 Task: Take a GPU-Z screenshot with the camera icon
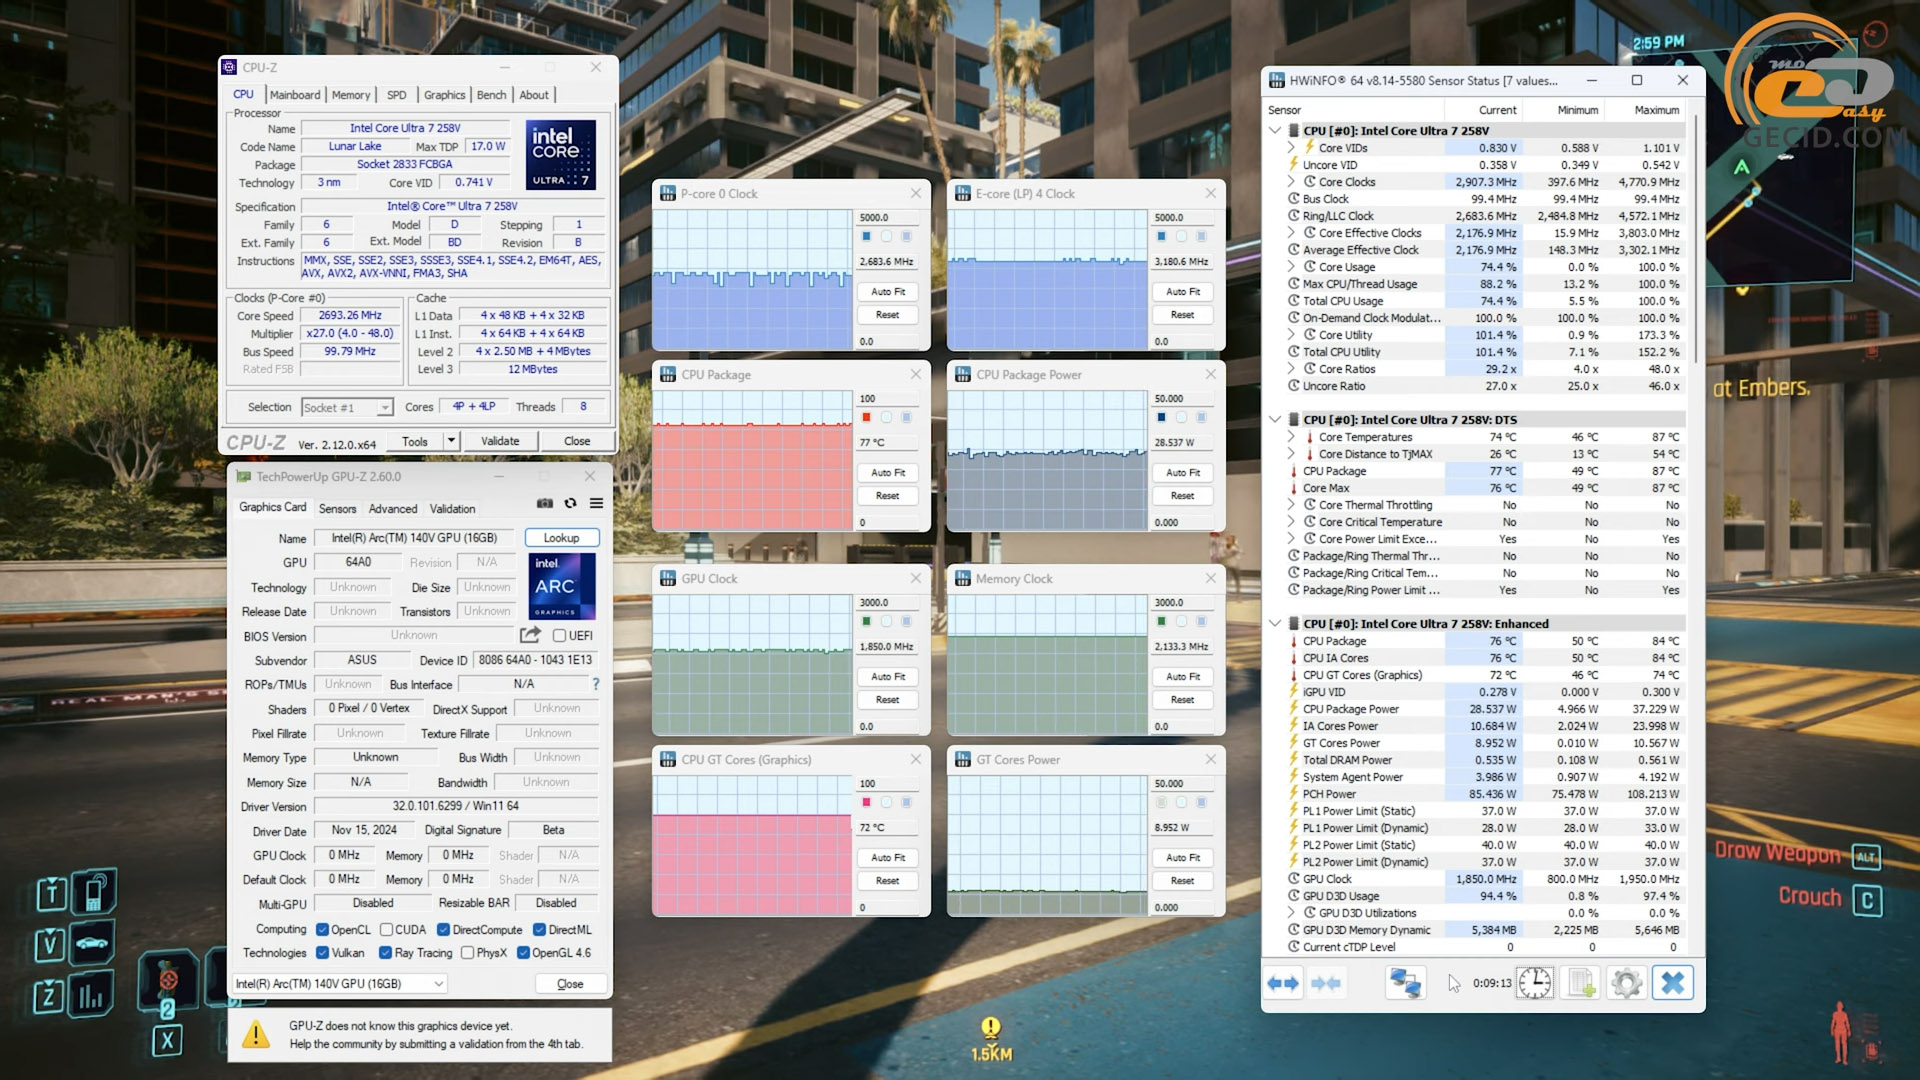click(545, 504)
